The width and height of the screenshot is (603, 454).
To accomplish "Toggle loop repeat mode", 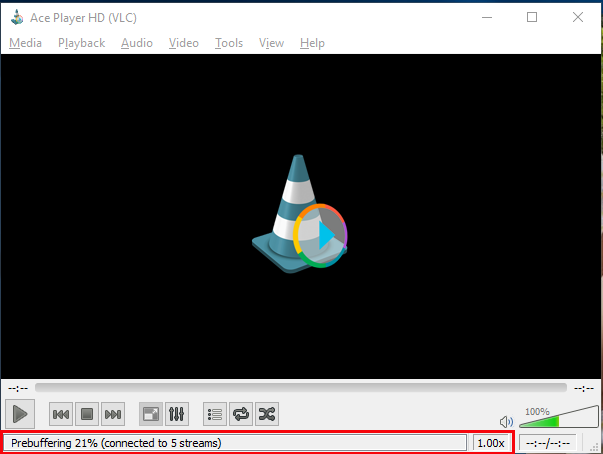I will click(x=241, y=413).
